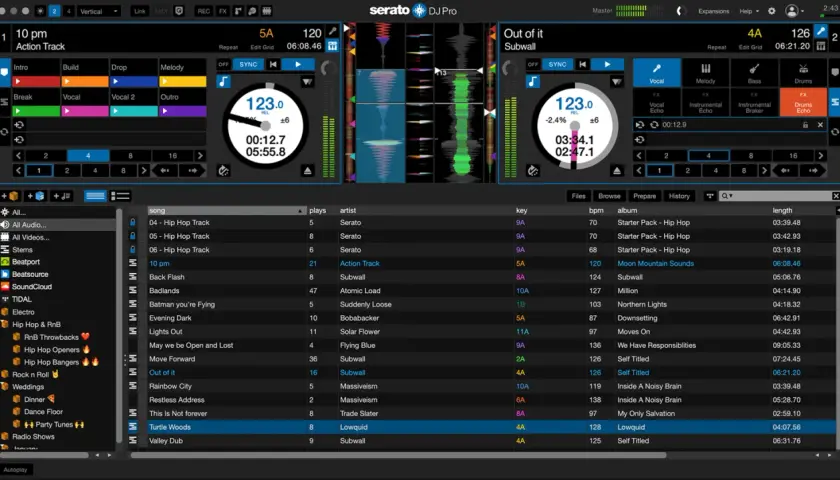The height and width of the screenshot is (480, 840).
Task: Lock the saved loop 00:12.9
Action: coord(805,125)
